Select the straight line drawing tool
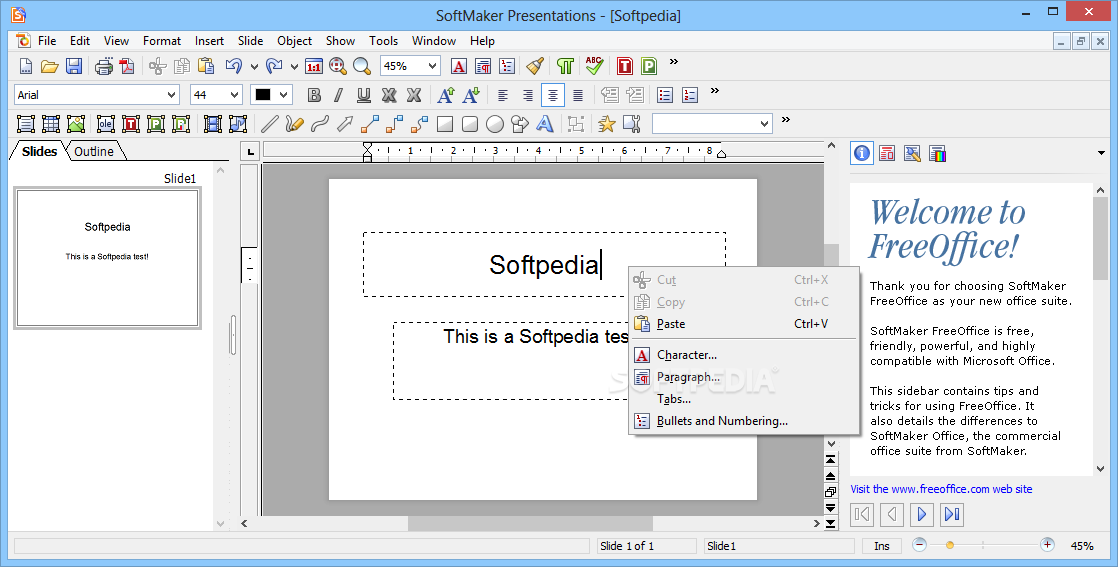The width and height of the screenshot is (1118, 567). 270,124
